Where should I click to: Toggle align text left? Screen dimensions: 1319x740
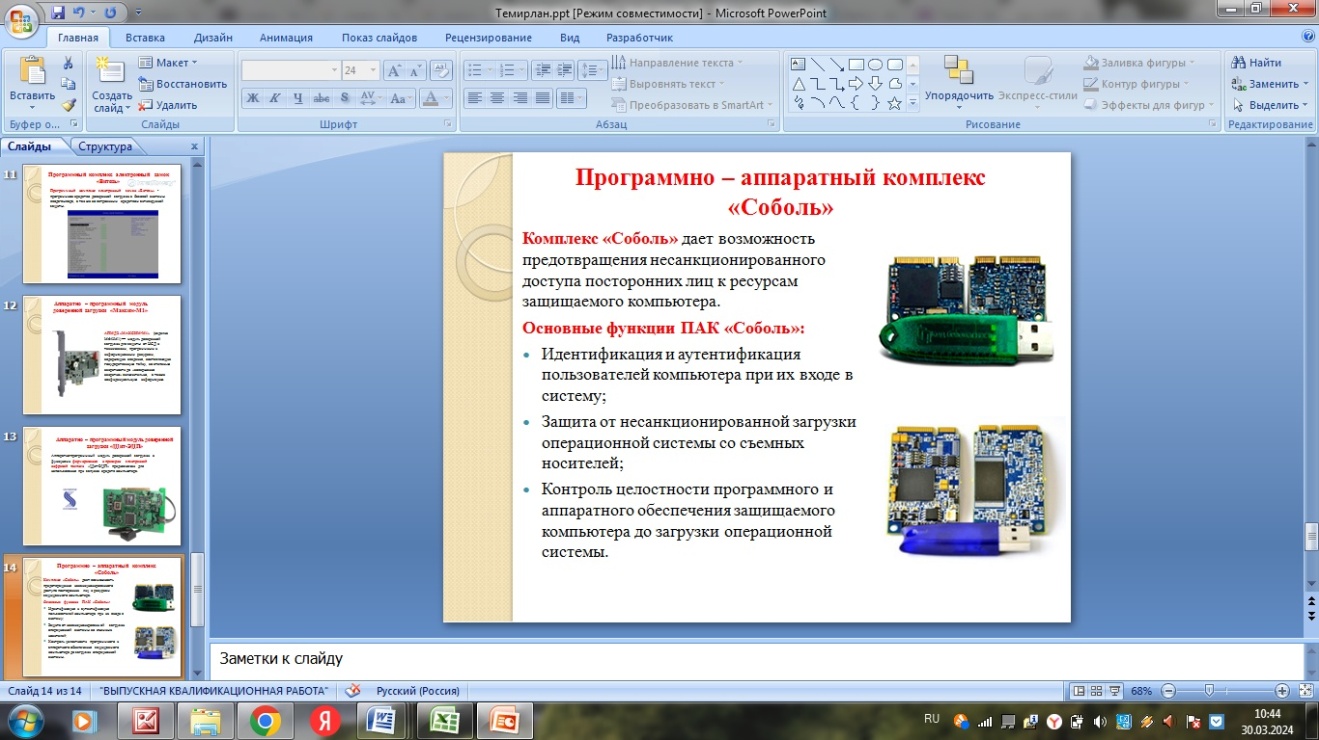[475, 98]
